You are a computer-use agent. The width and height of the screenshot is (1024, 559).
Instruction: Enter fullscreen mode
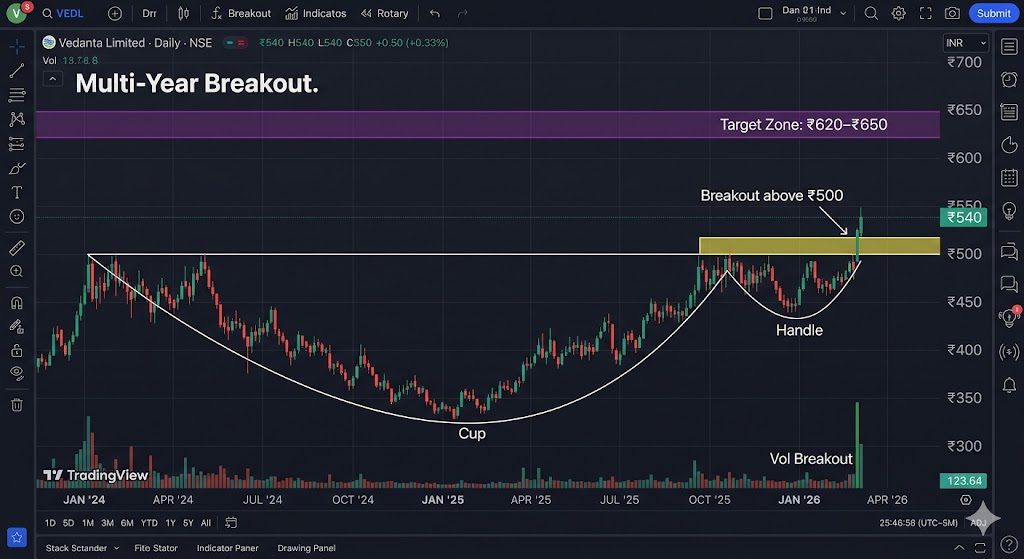click(925, 13)
